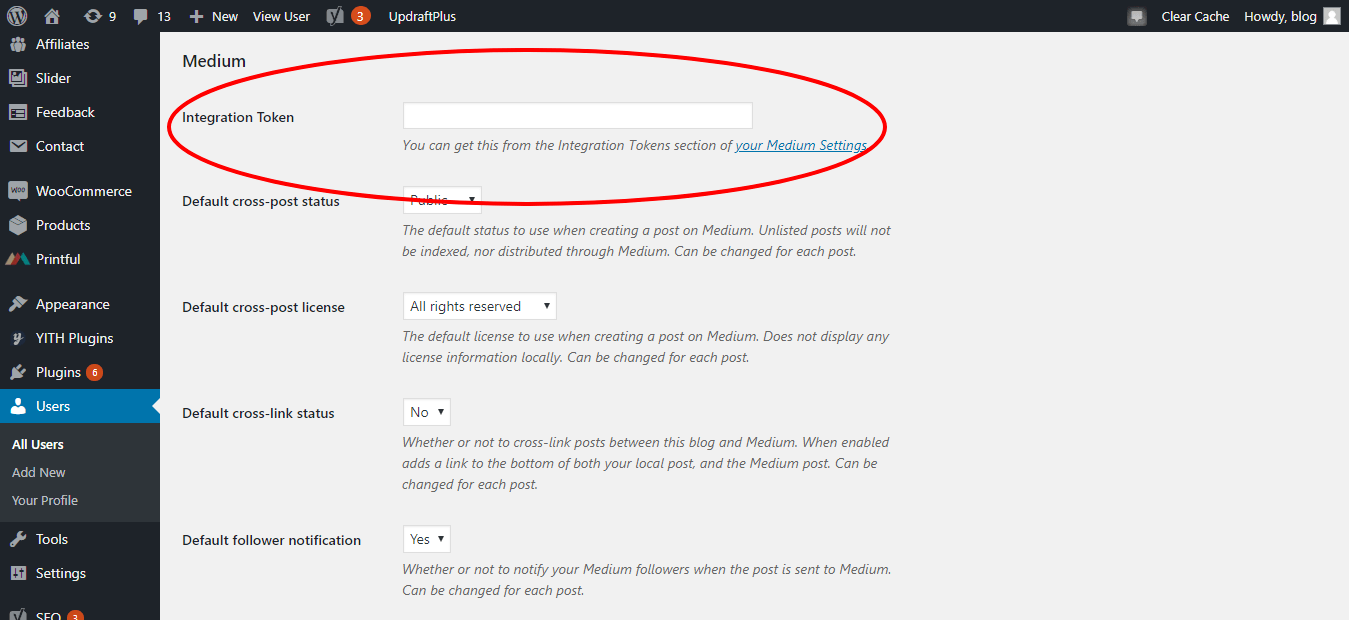Click inside the Integration Token field
The width and height of the screenshot is (1349, 620).
pos(576,115)
